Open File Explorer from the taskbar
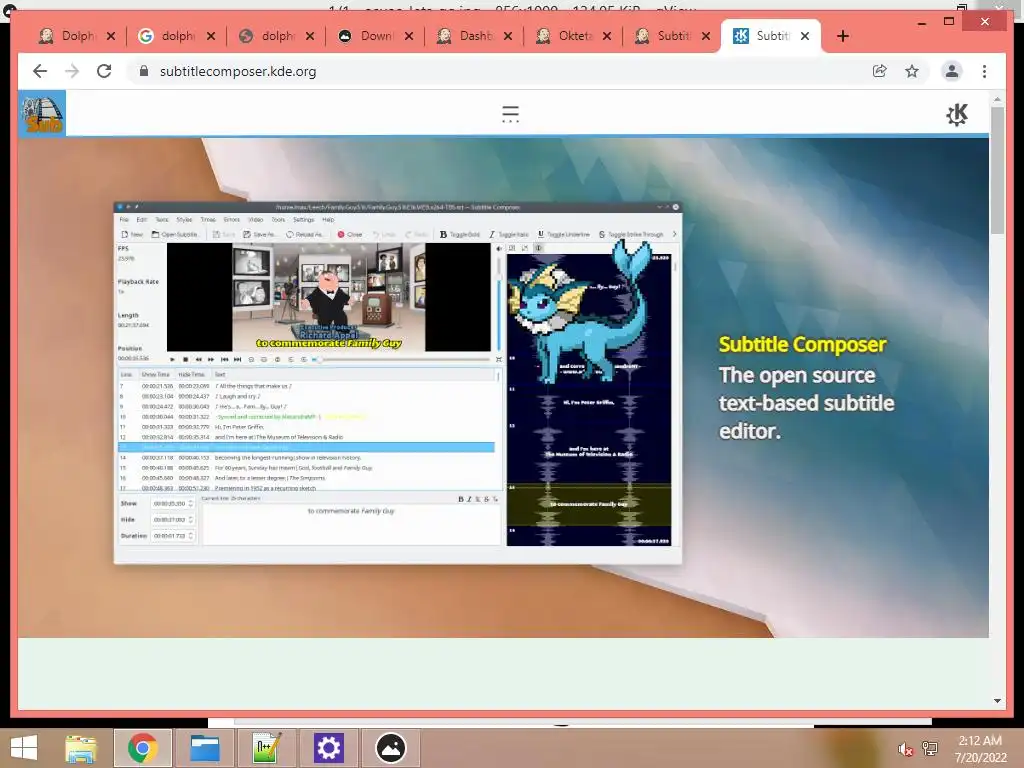The height and width of the screenshot is (768, 1024). [81, 748]
